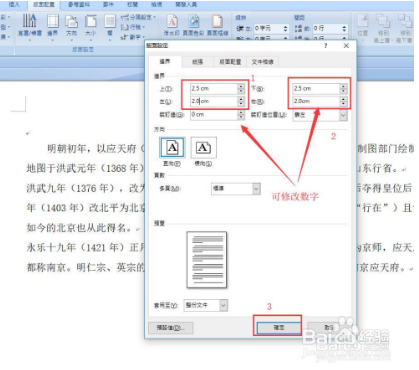Open 斷字 hyphenation menu in ribbon

(133, 37)
